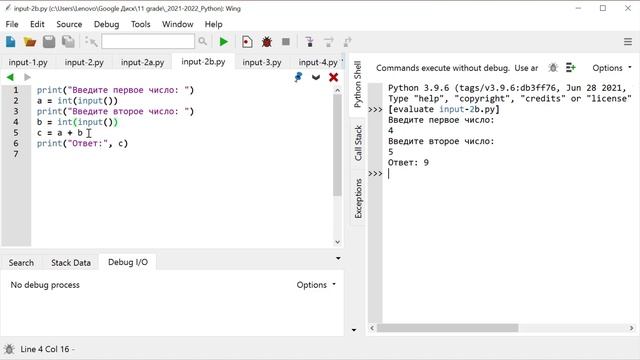Click the code line 'c = a + b'
The height and width of the screenshot is (360, 640).
coord(60,133)
